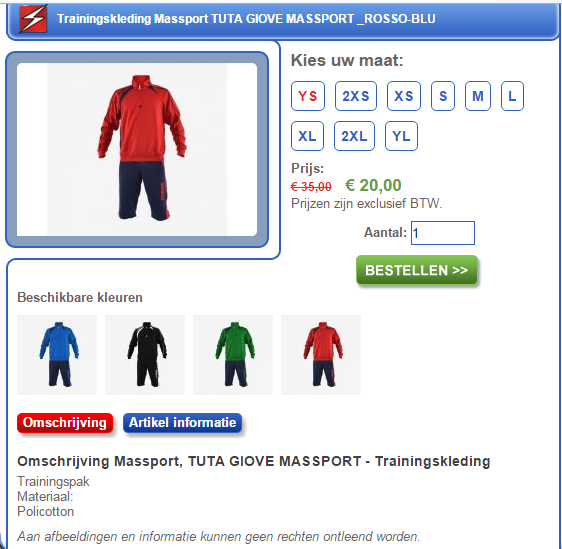Choose the green tracksuit color thumbnail
The image size is (562, 549).
click(x=233, y=355)
